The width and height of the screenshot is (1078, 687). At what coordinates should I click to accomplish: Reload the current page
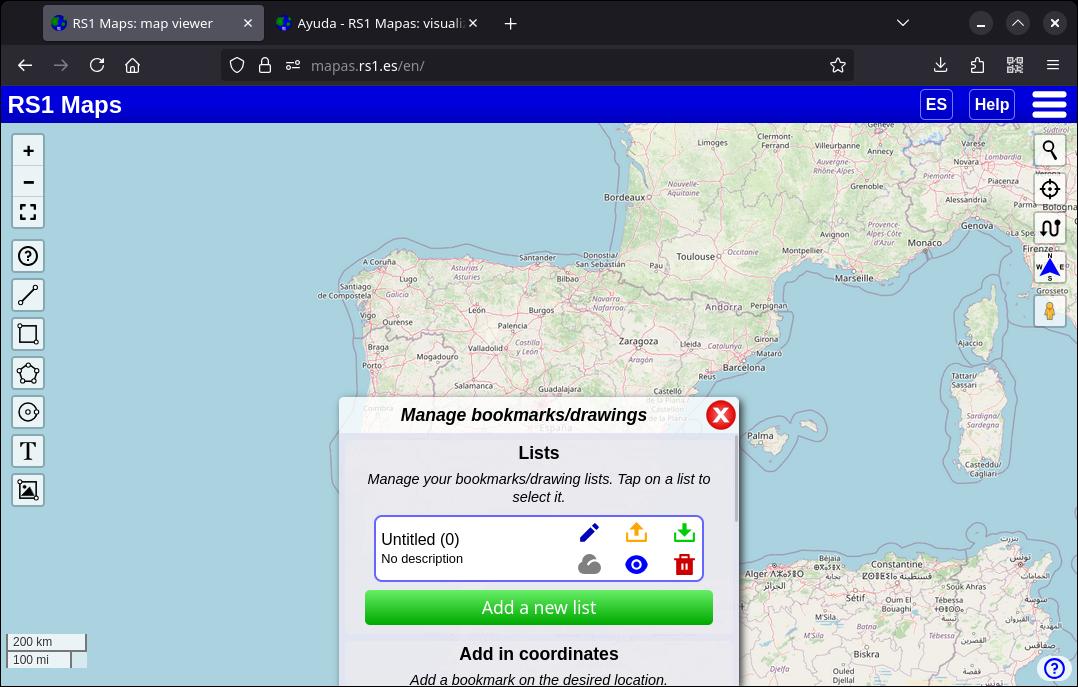point(97,65)
